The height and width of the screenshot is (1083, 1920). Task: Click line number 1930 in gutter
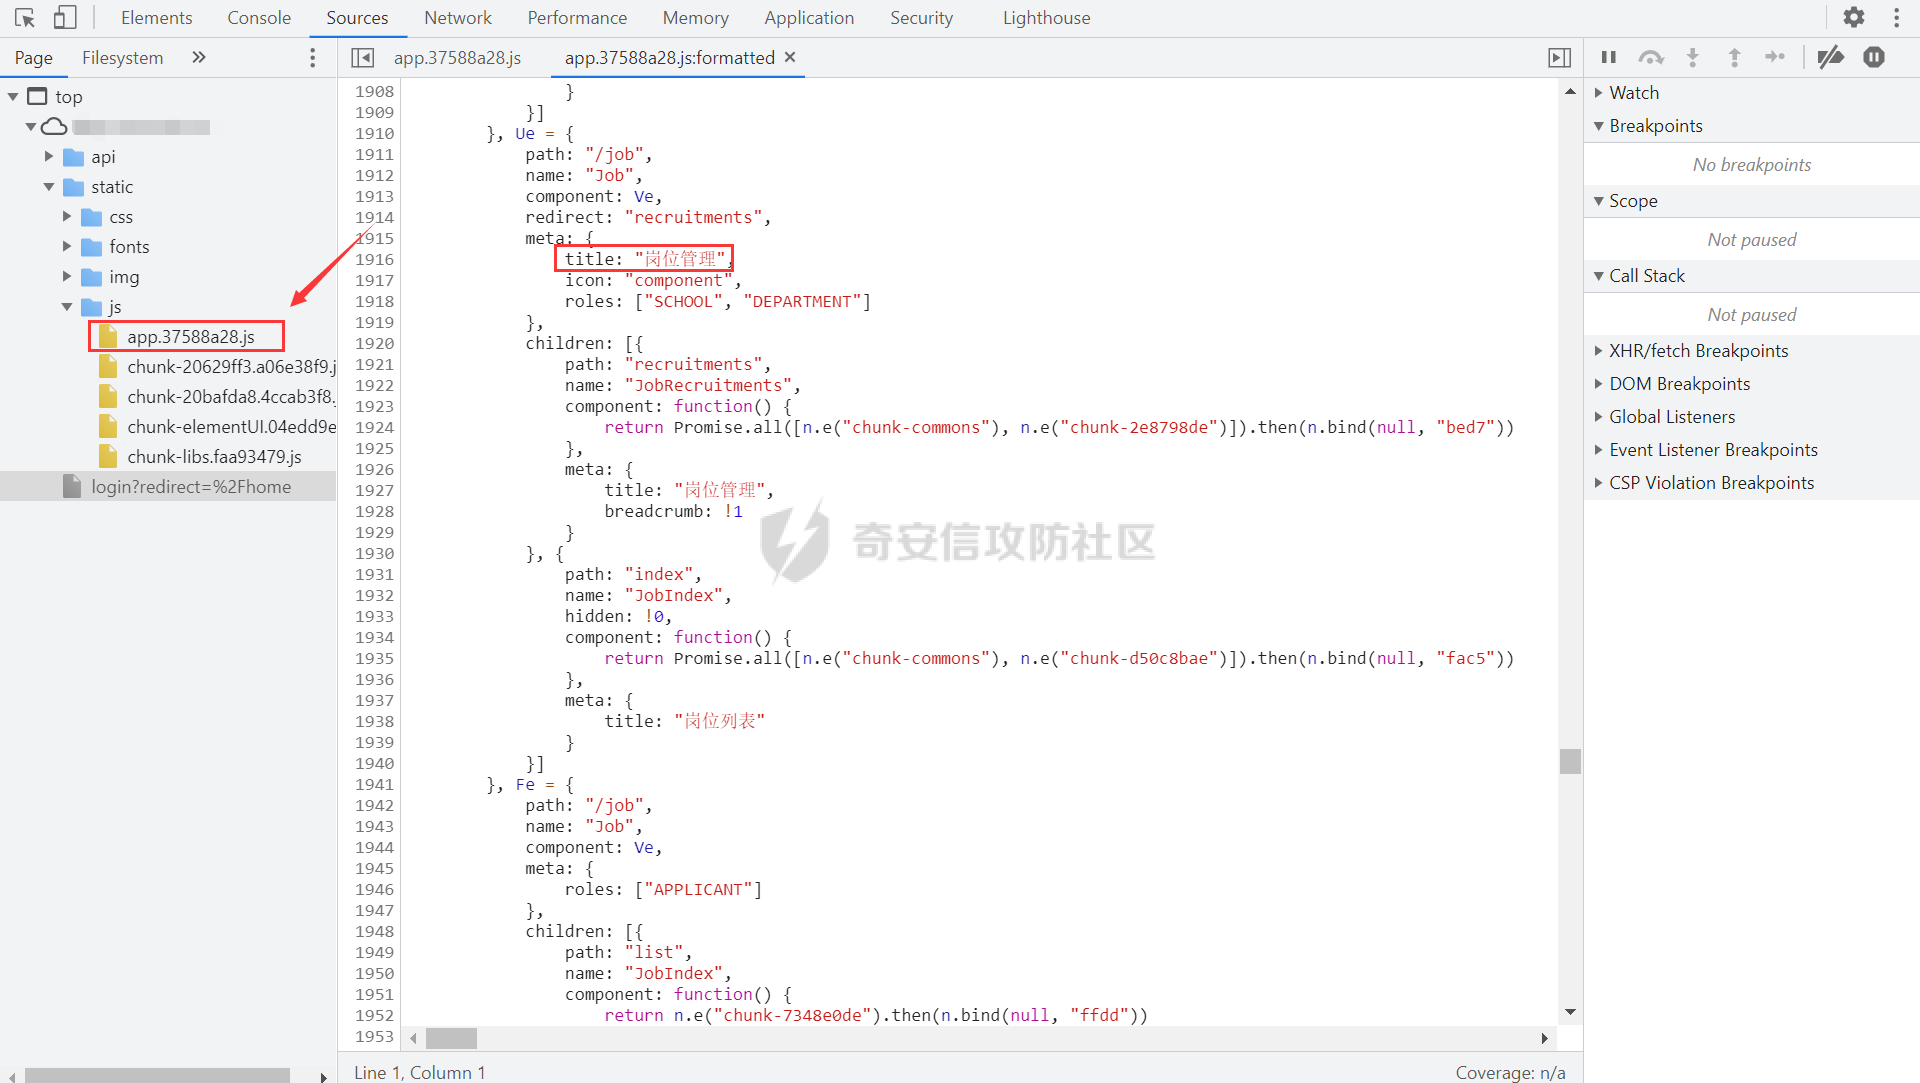[374, 554]
